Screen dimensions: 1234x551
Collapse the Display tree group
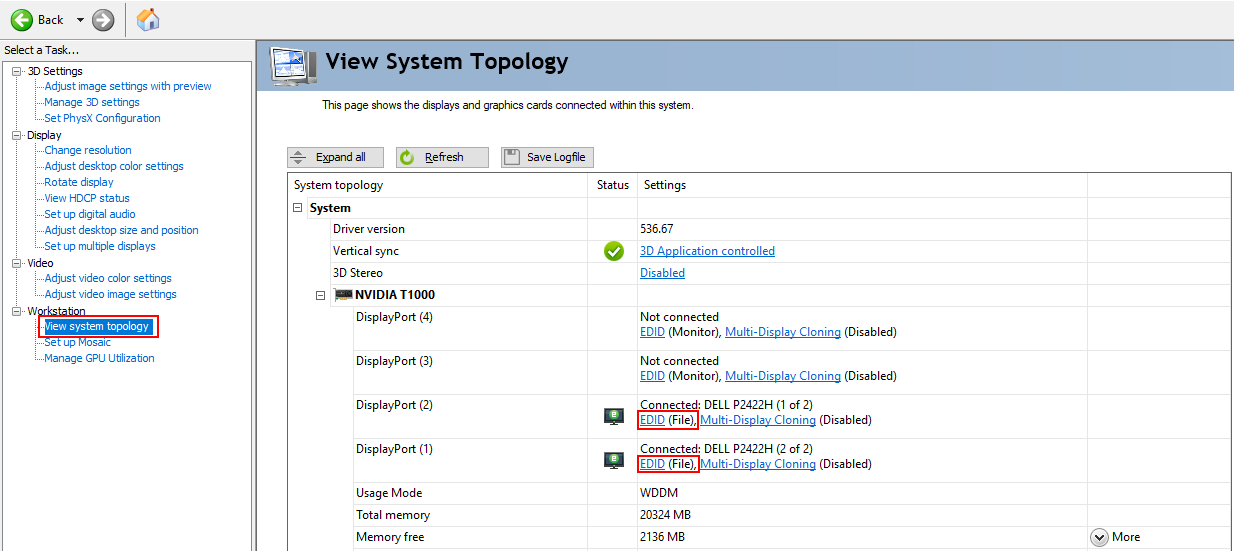(x=16, y=135)
